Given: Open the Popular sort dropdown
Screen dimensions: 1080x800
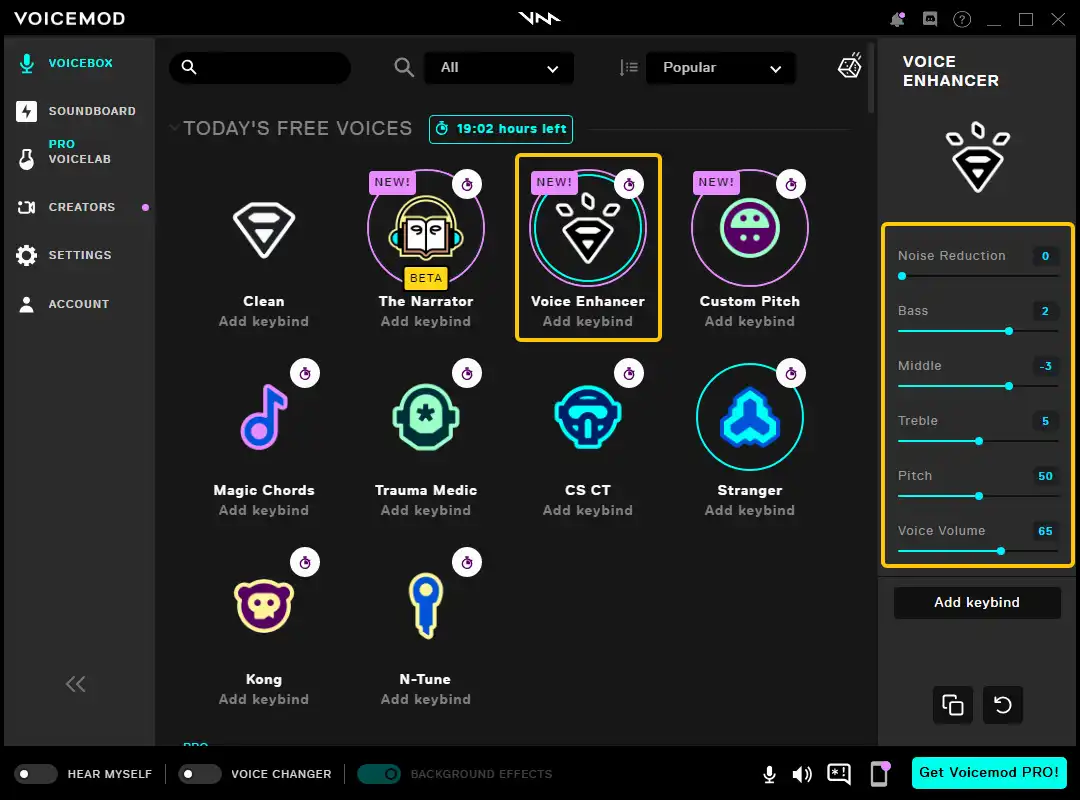Looking at the screenshot, I should (x=720, y=68).
